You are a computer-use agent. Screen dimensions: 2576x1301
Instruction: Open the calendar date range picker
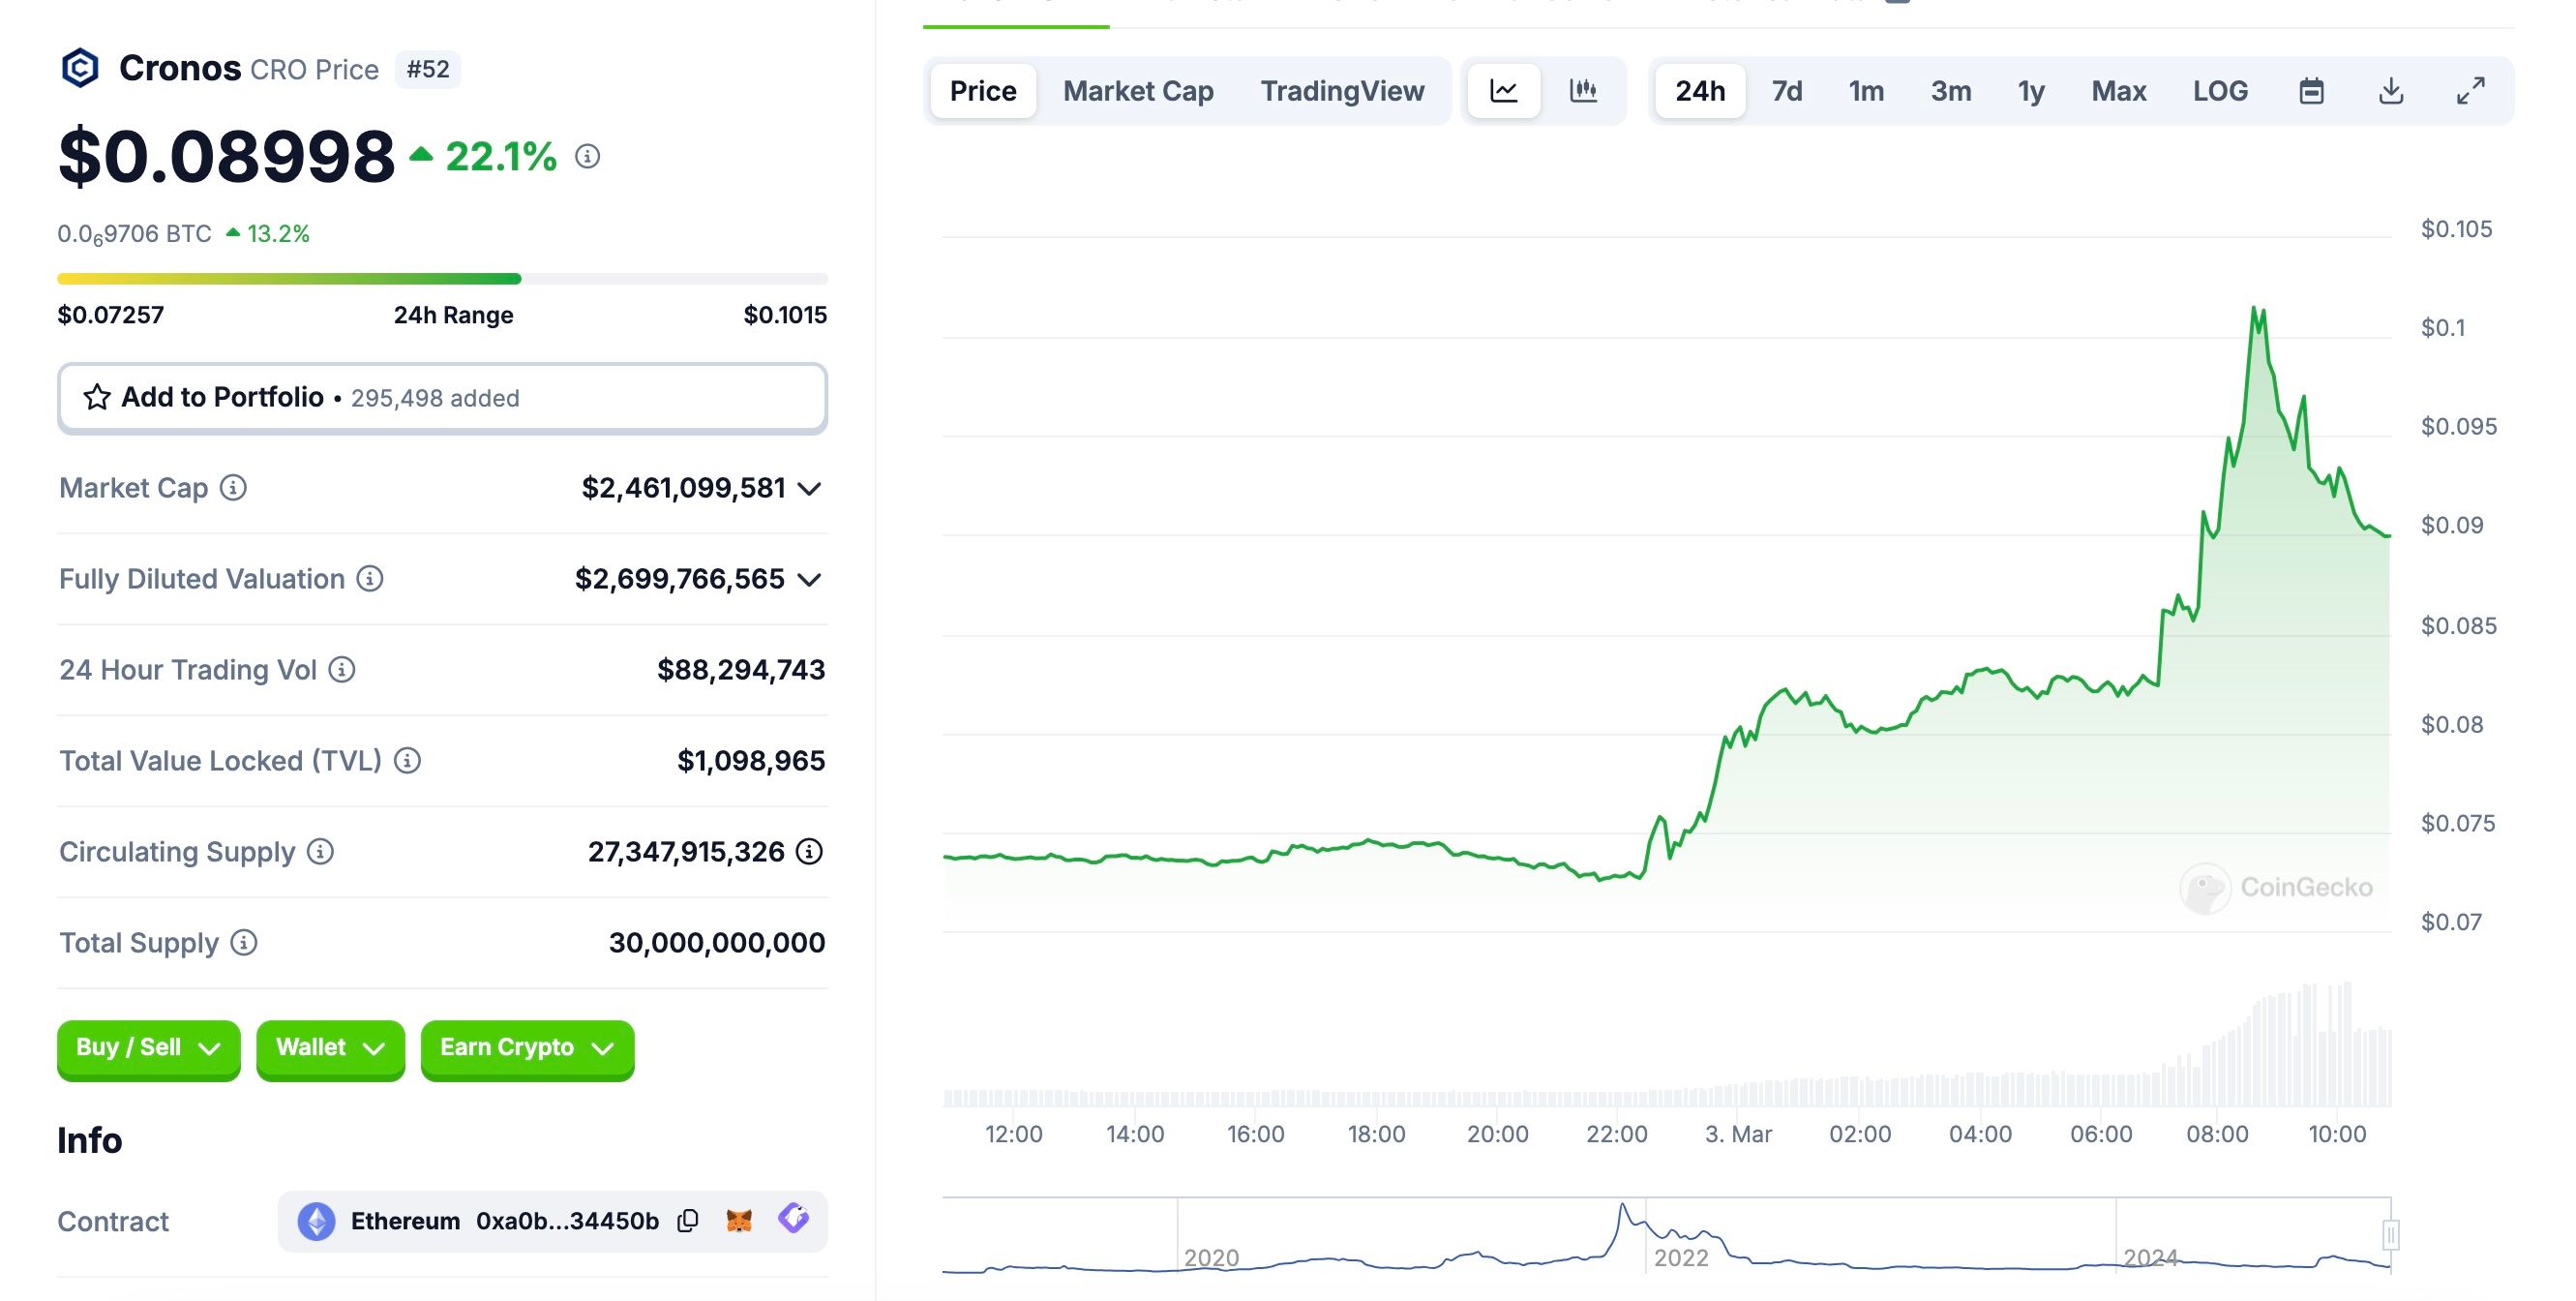2310,91
